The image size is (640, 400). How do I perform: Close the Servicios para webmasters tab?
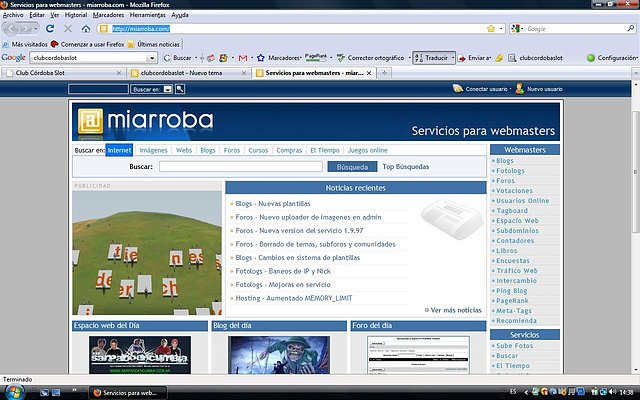pyautogui.click(x=369, y=73)
